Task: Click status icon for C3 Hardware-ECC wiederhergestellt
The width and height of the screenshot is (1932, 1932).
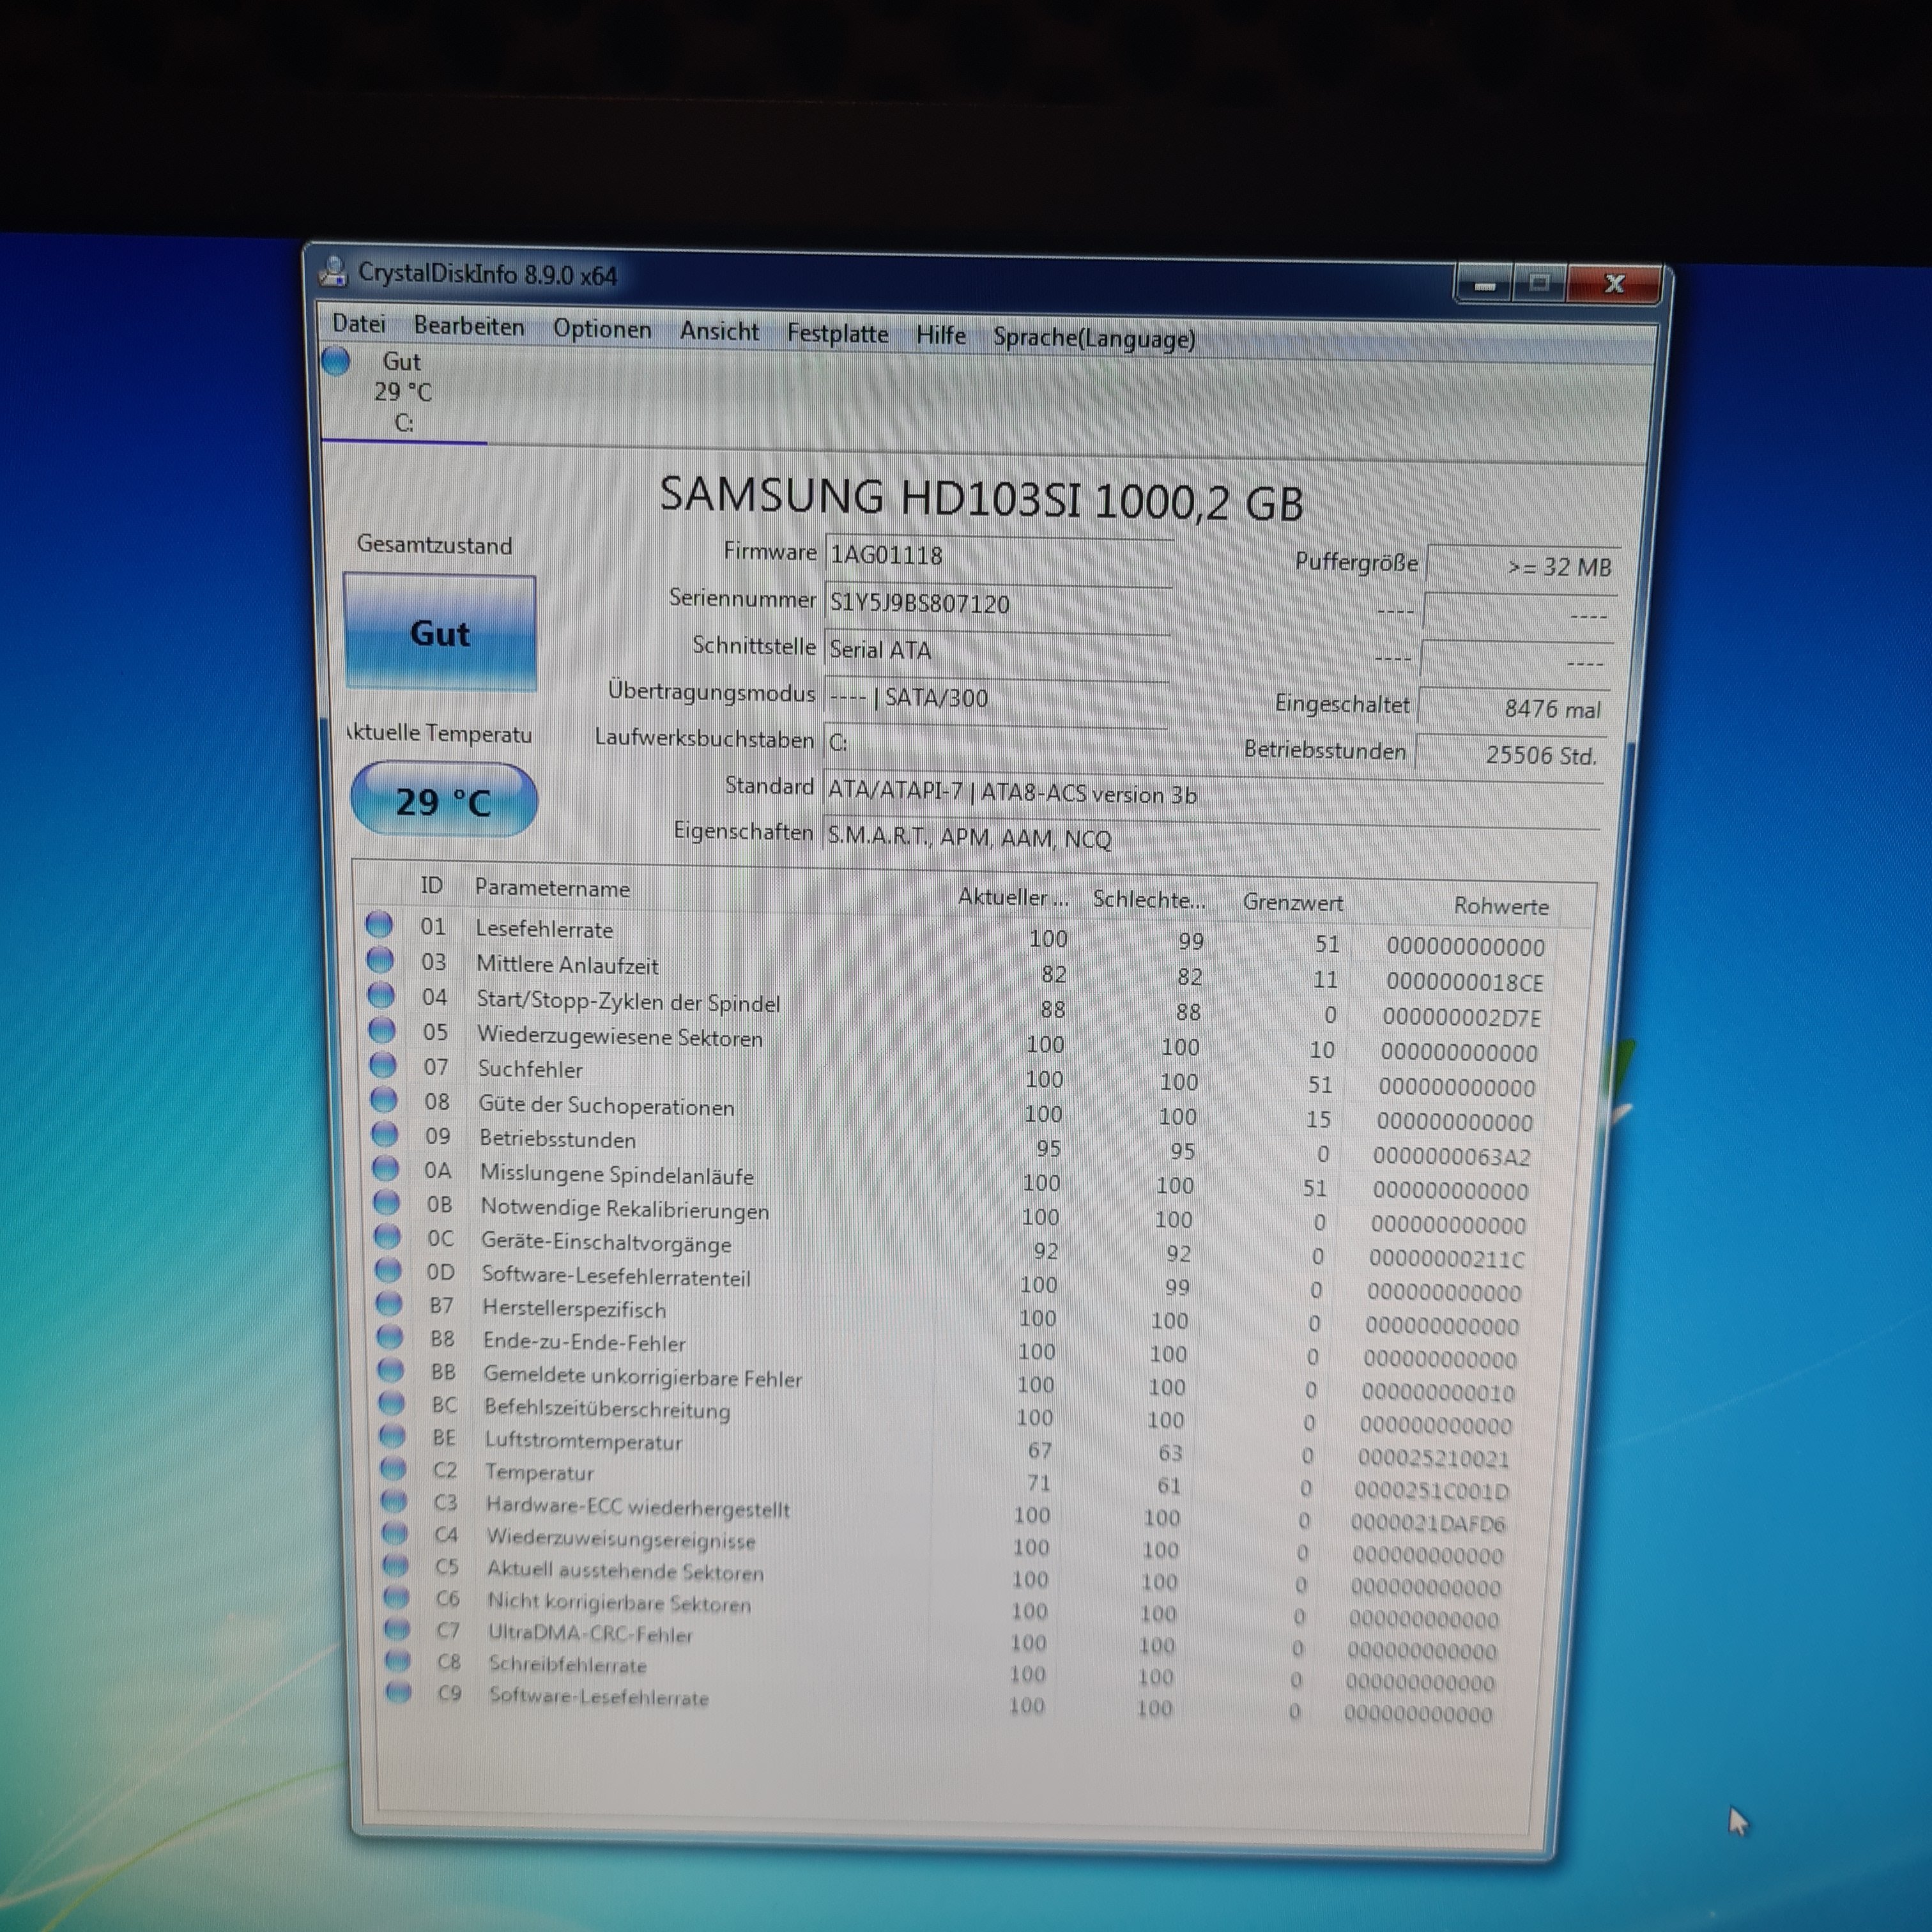Action: pos(395,1500)
